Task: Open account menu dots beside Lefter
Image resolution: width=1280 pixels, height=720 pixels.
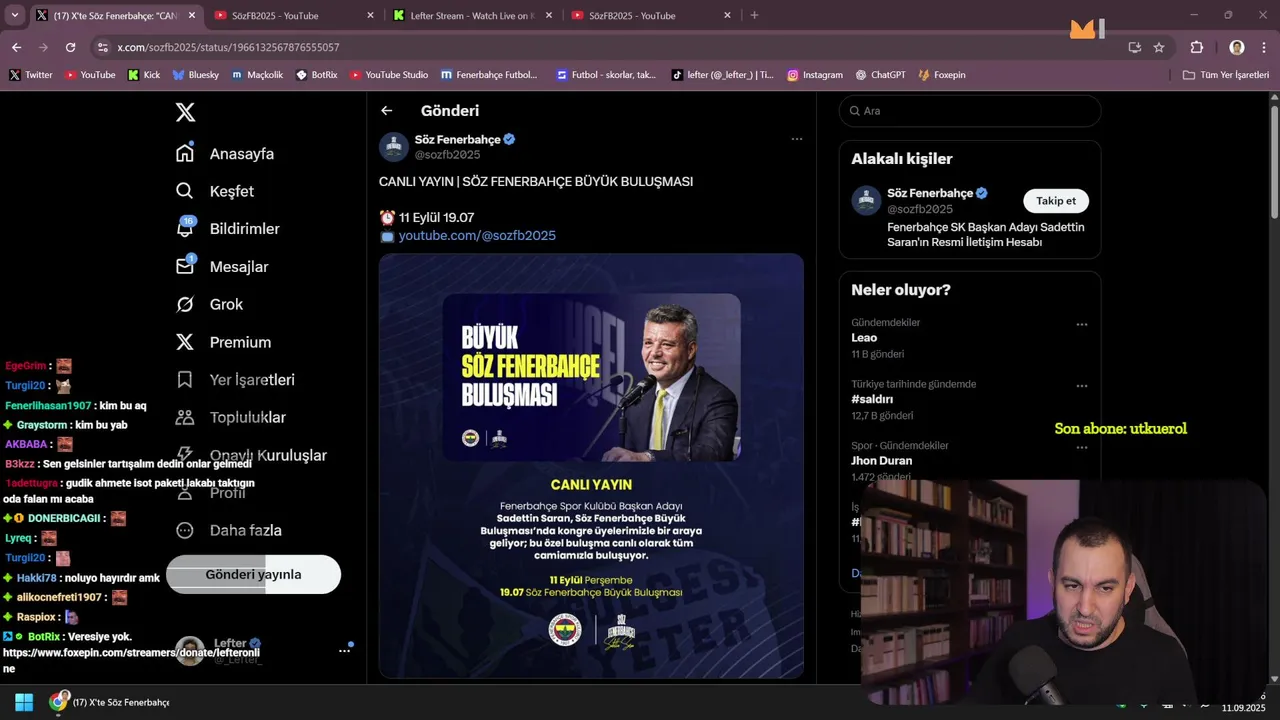Action: [344, 651]
